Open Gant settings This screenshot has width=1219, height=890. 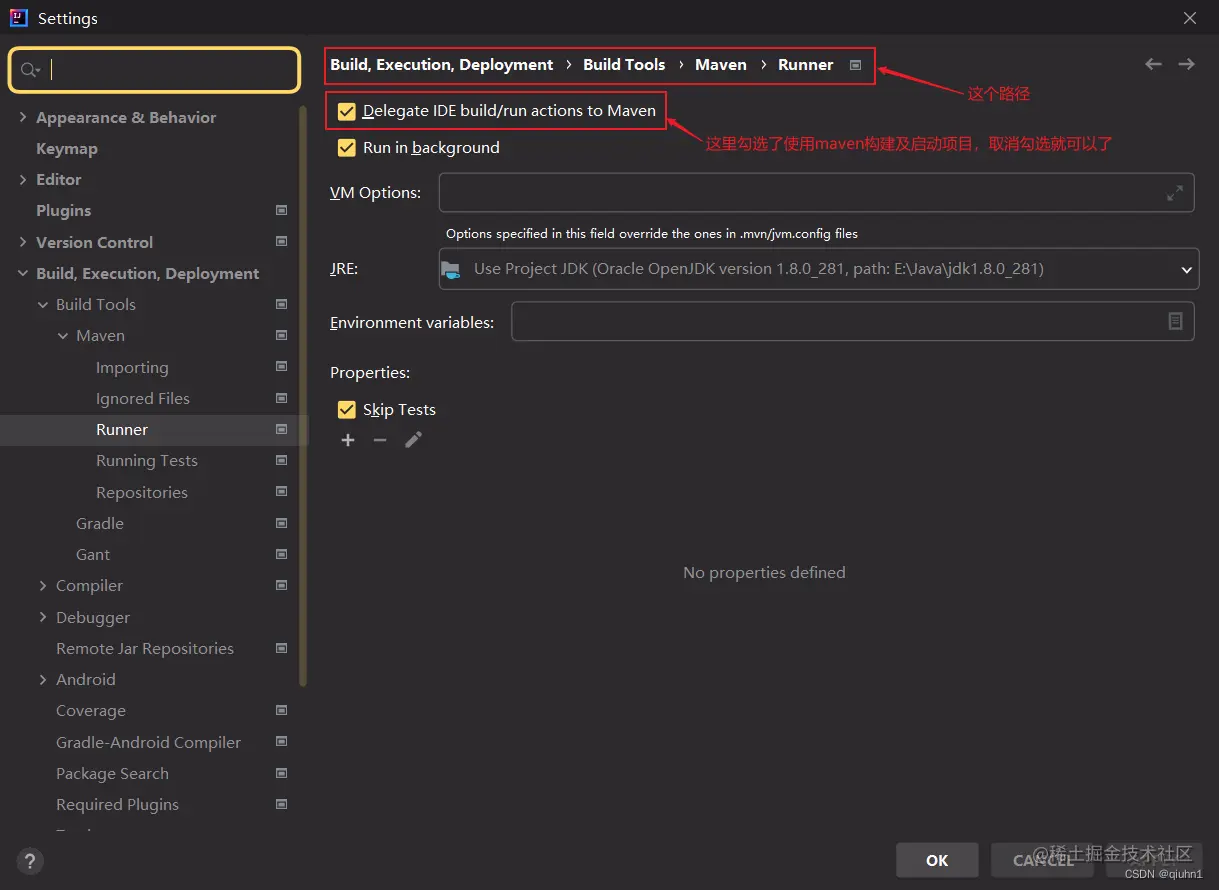coord(93,554)
